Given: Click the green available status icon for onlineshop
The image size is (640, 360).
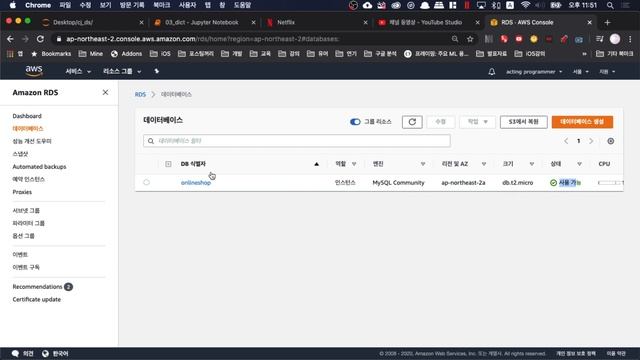Looking at the screenshot, I should click(x=553, y=182).
